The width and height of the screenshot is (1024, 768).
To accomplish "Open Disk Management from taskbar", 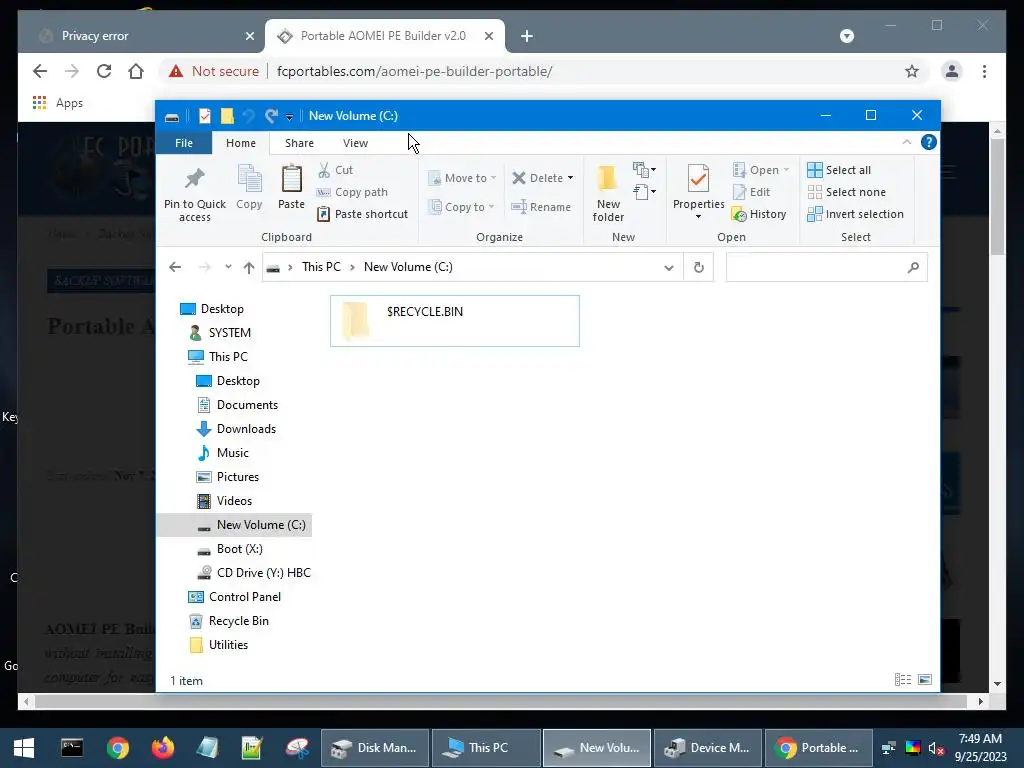I will [375, 748].
